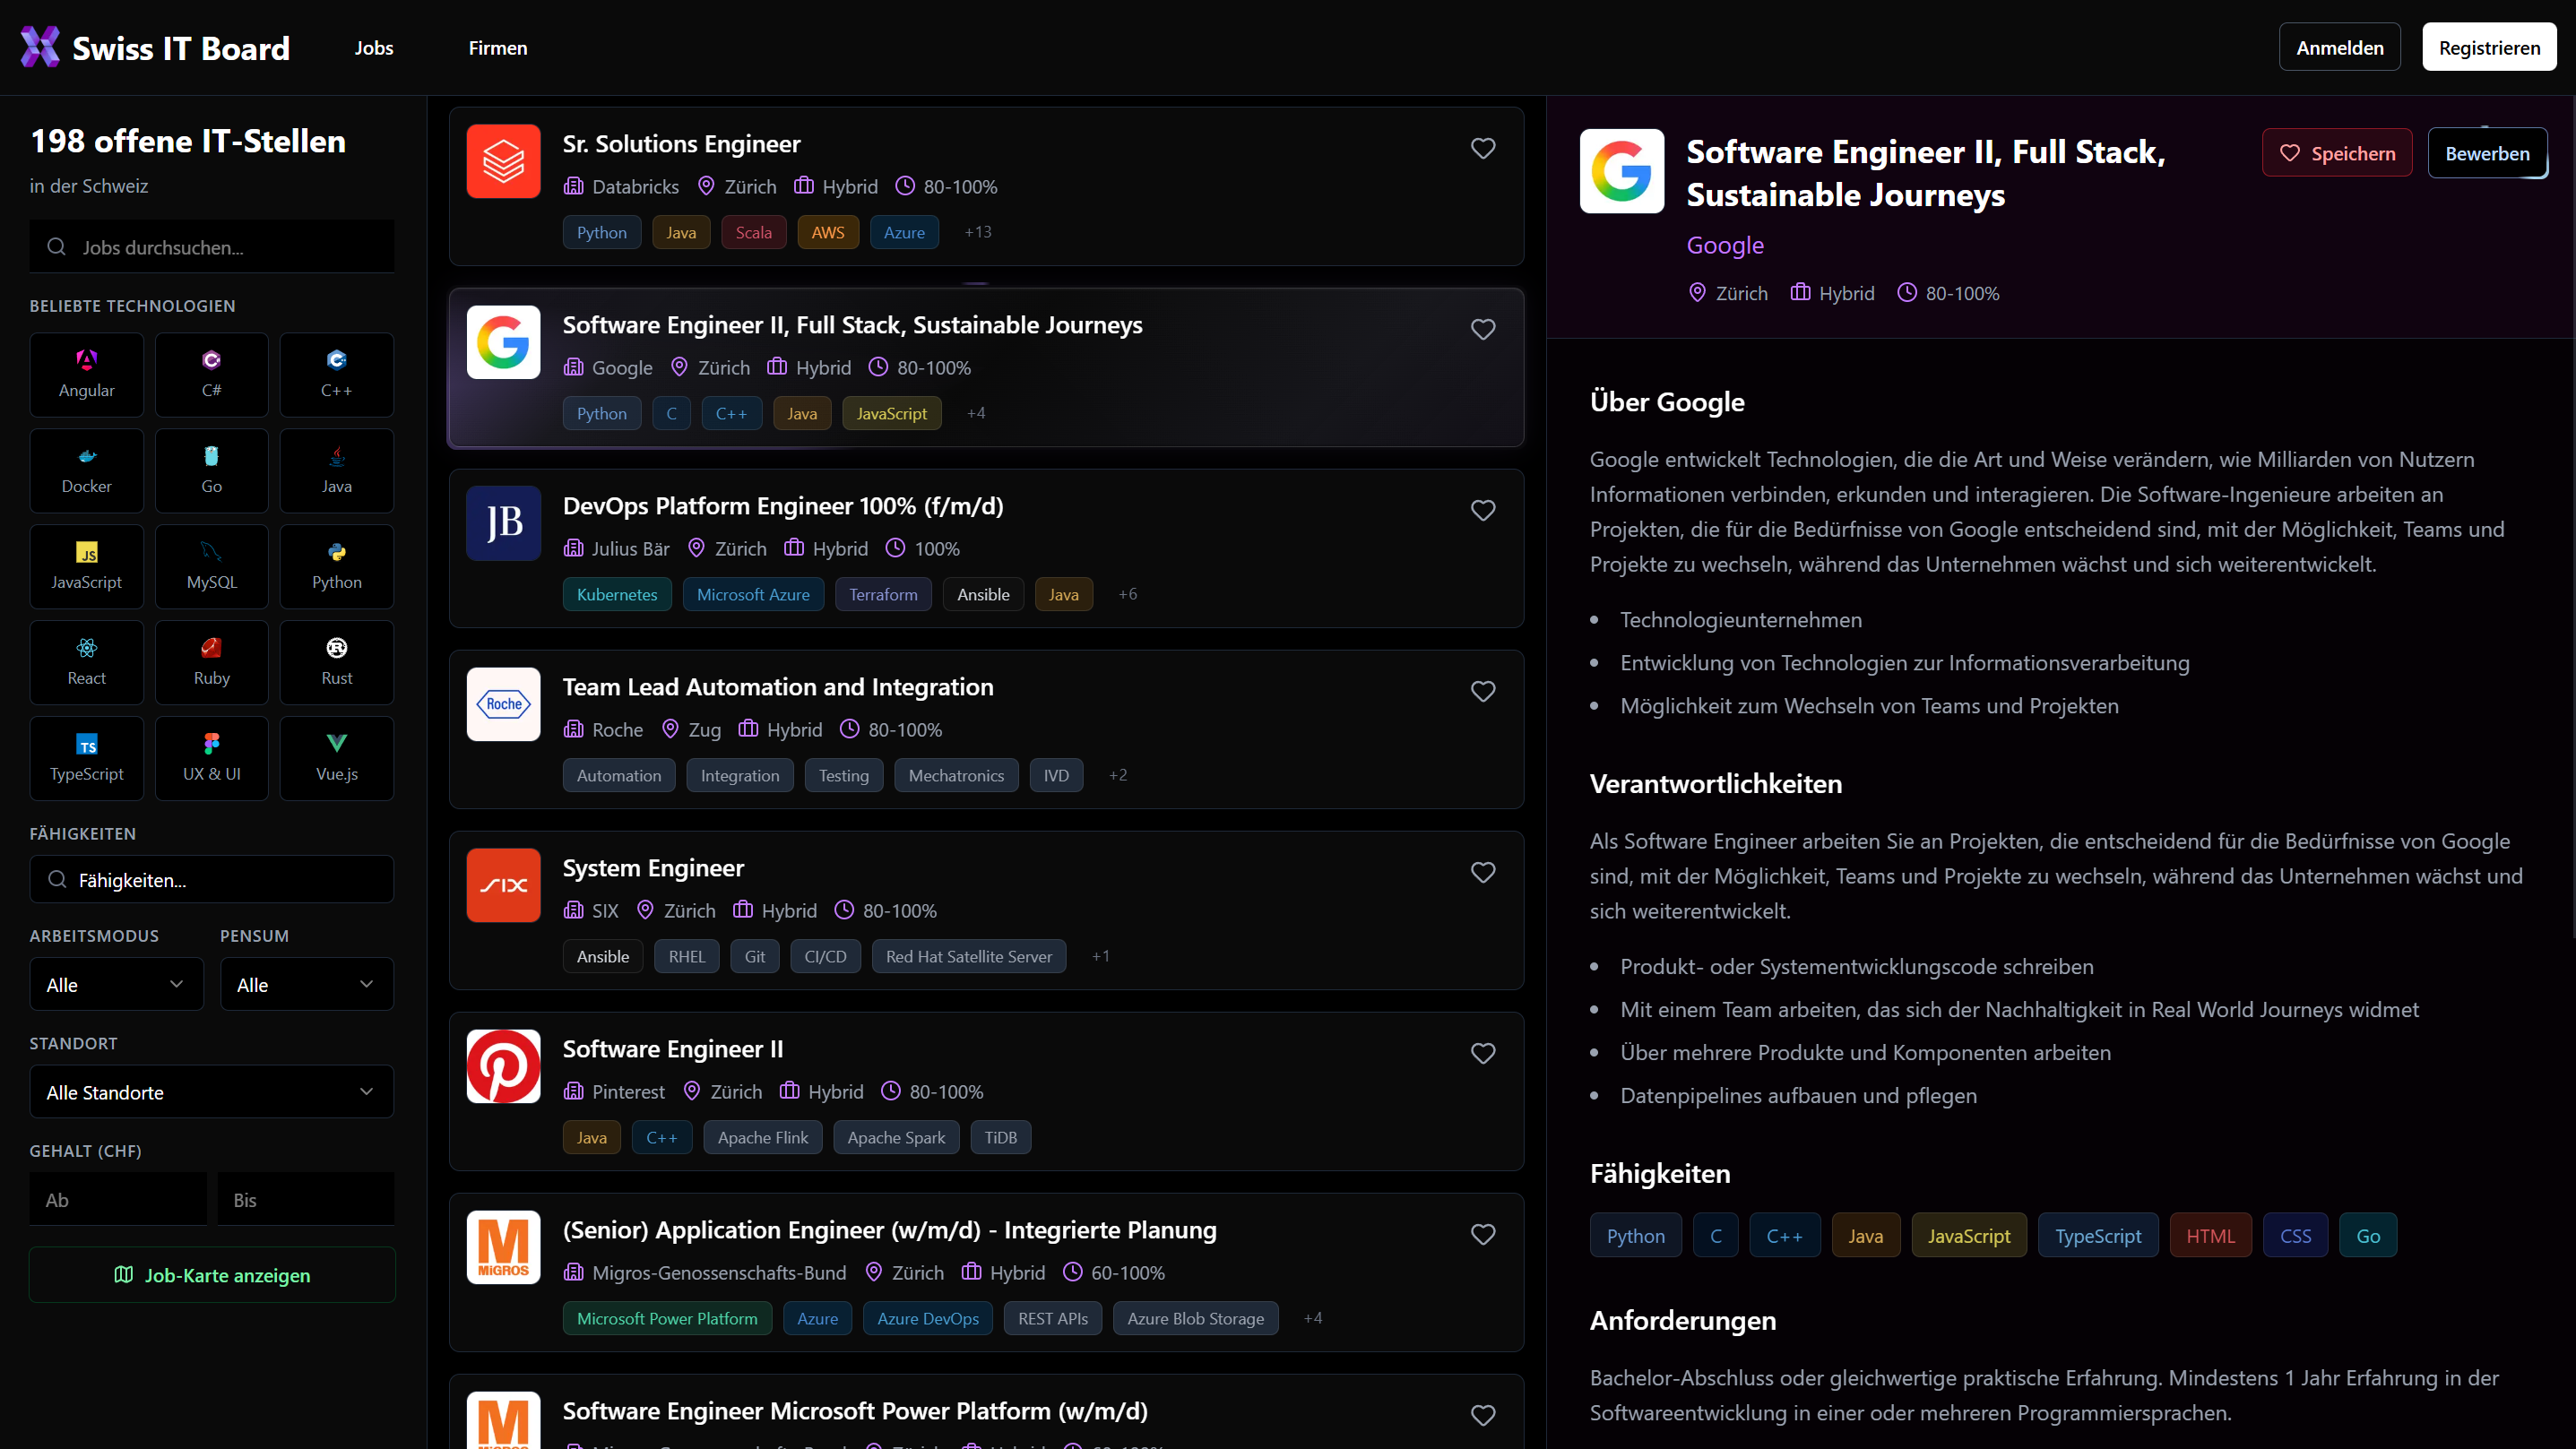Show the +2 more Roche tags
Image resolution: width=2576 pixels, height=1449 pixels.
pyautogui.click(x=1118, y=775)
